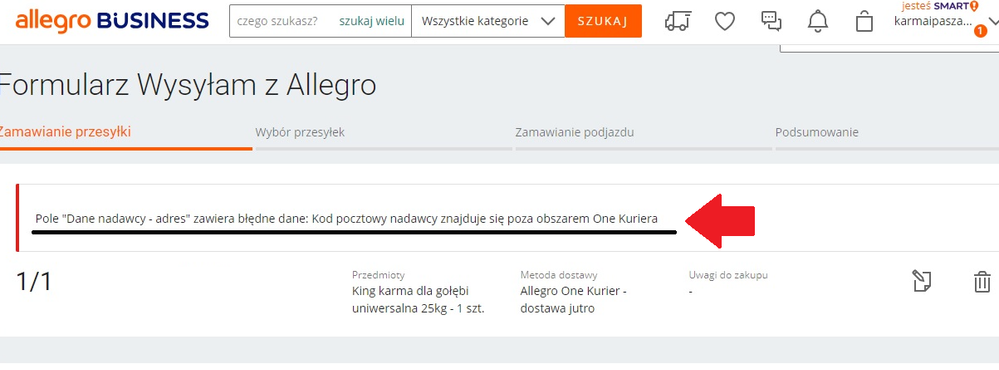
Task: Click the Dane nadawcy error message text
Action: click(x=346, y=219)
